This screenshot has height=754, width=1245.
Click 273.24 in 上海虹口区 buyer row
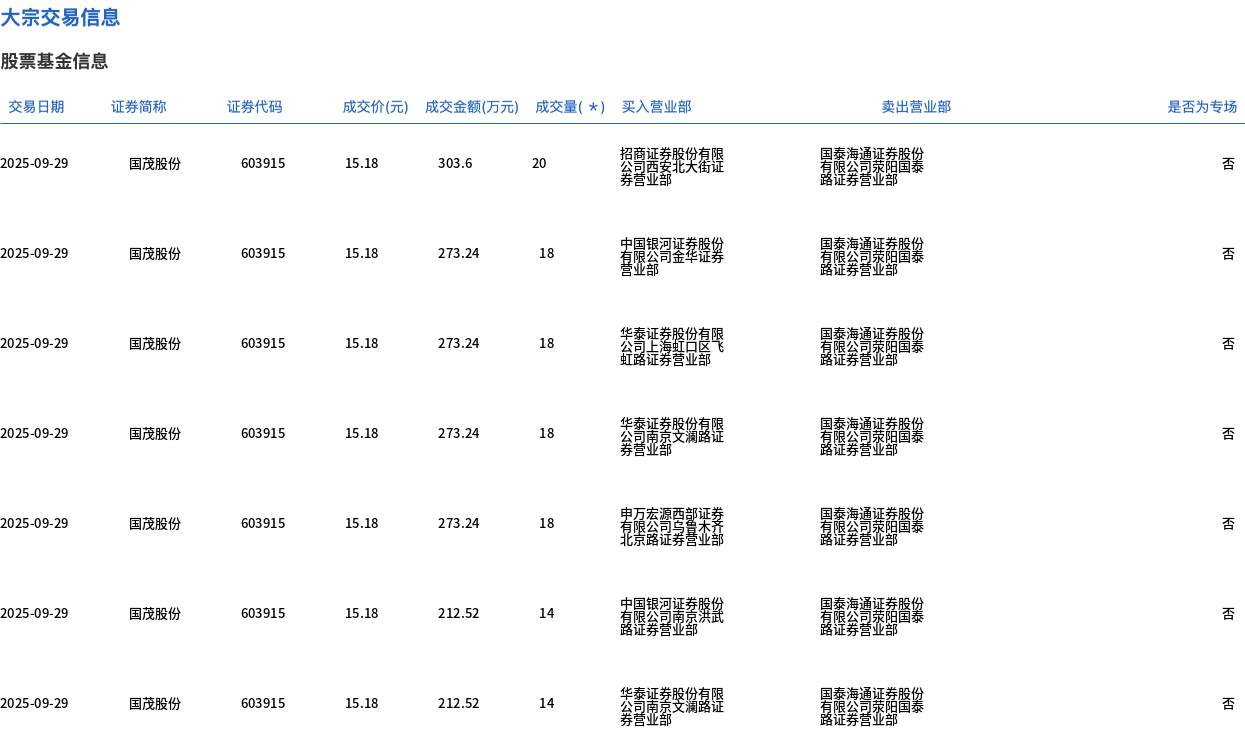click(x=458, y=343)
